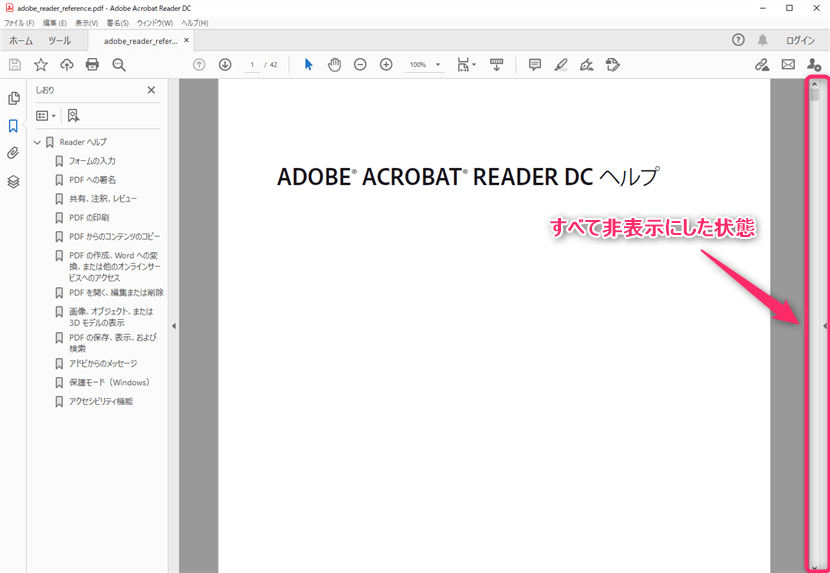Activate the Selection arrow tool
Image resolution: width=830 pixels, height=573 pixels.
click(x=309, y=65)
